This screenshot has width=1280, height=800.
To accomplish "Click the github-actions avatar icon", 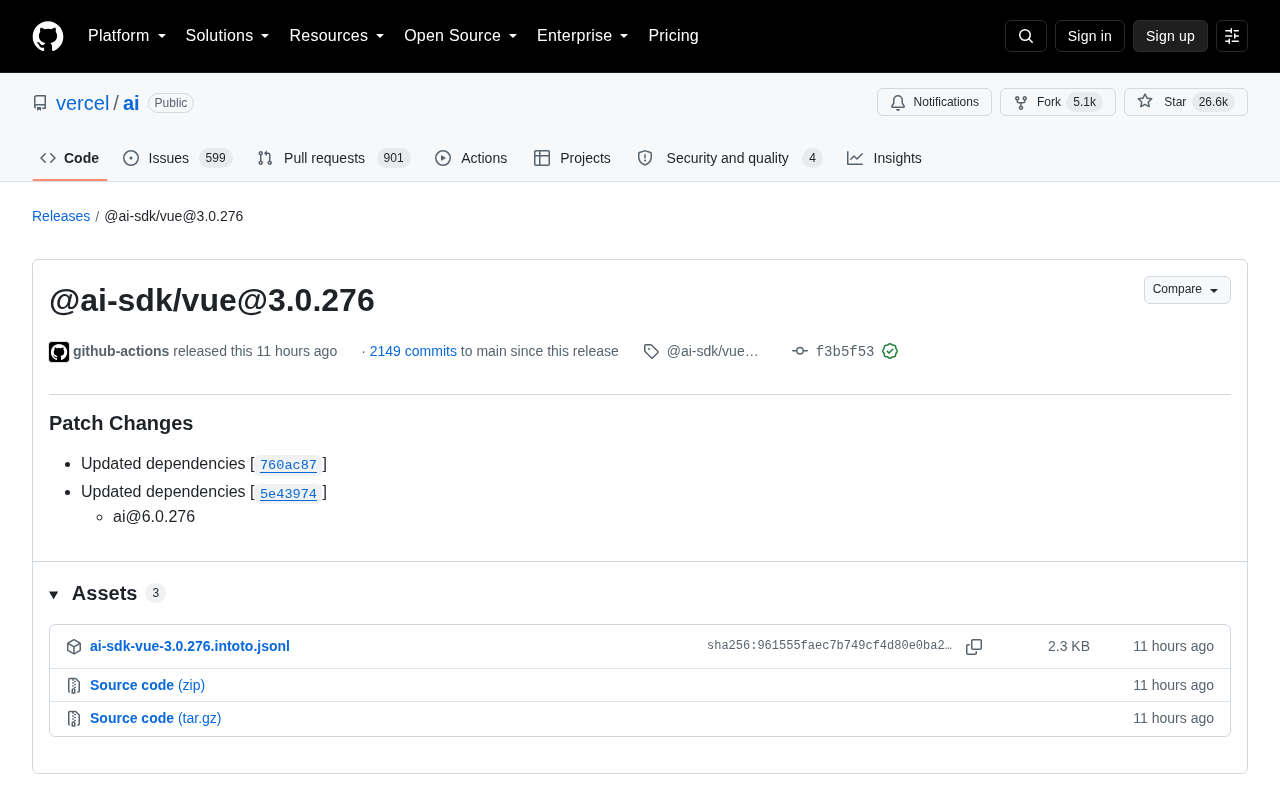I will coord(59,352).
